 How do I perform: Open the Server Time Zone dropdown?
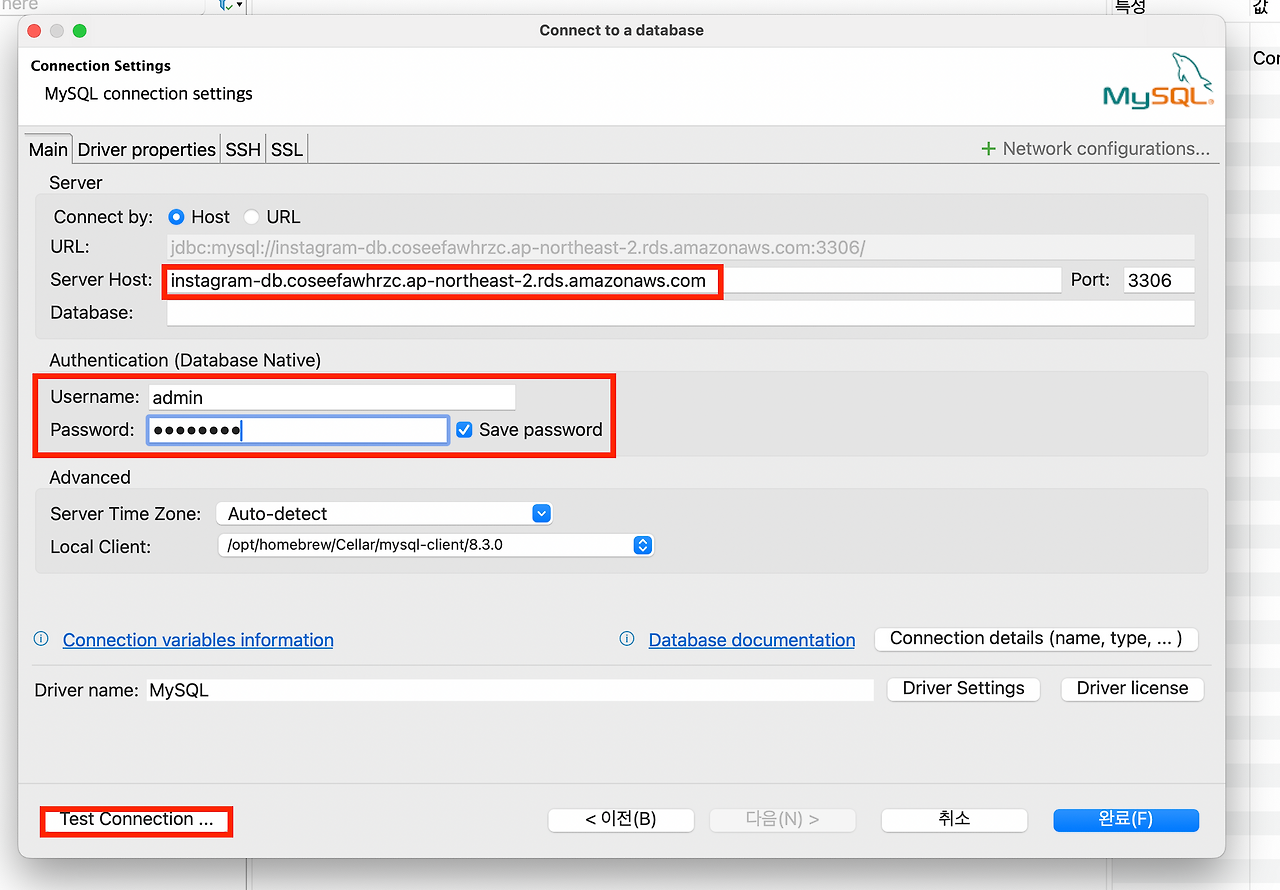pos(384,514)
